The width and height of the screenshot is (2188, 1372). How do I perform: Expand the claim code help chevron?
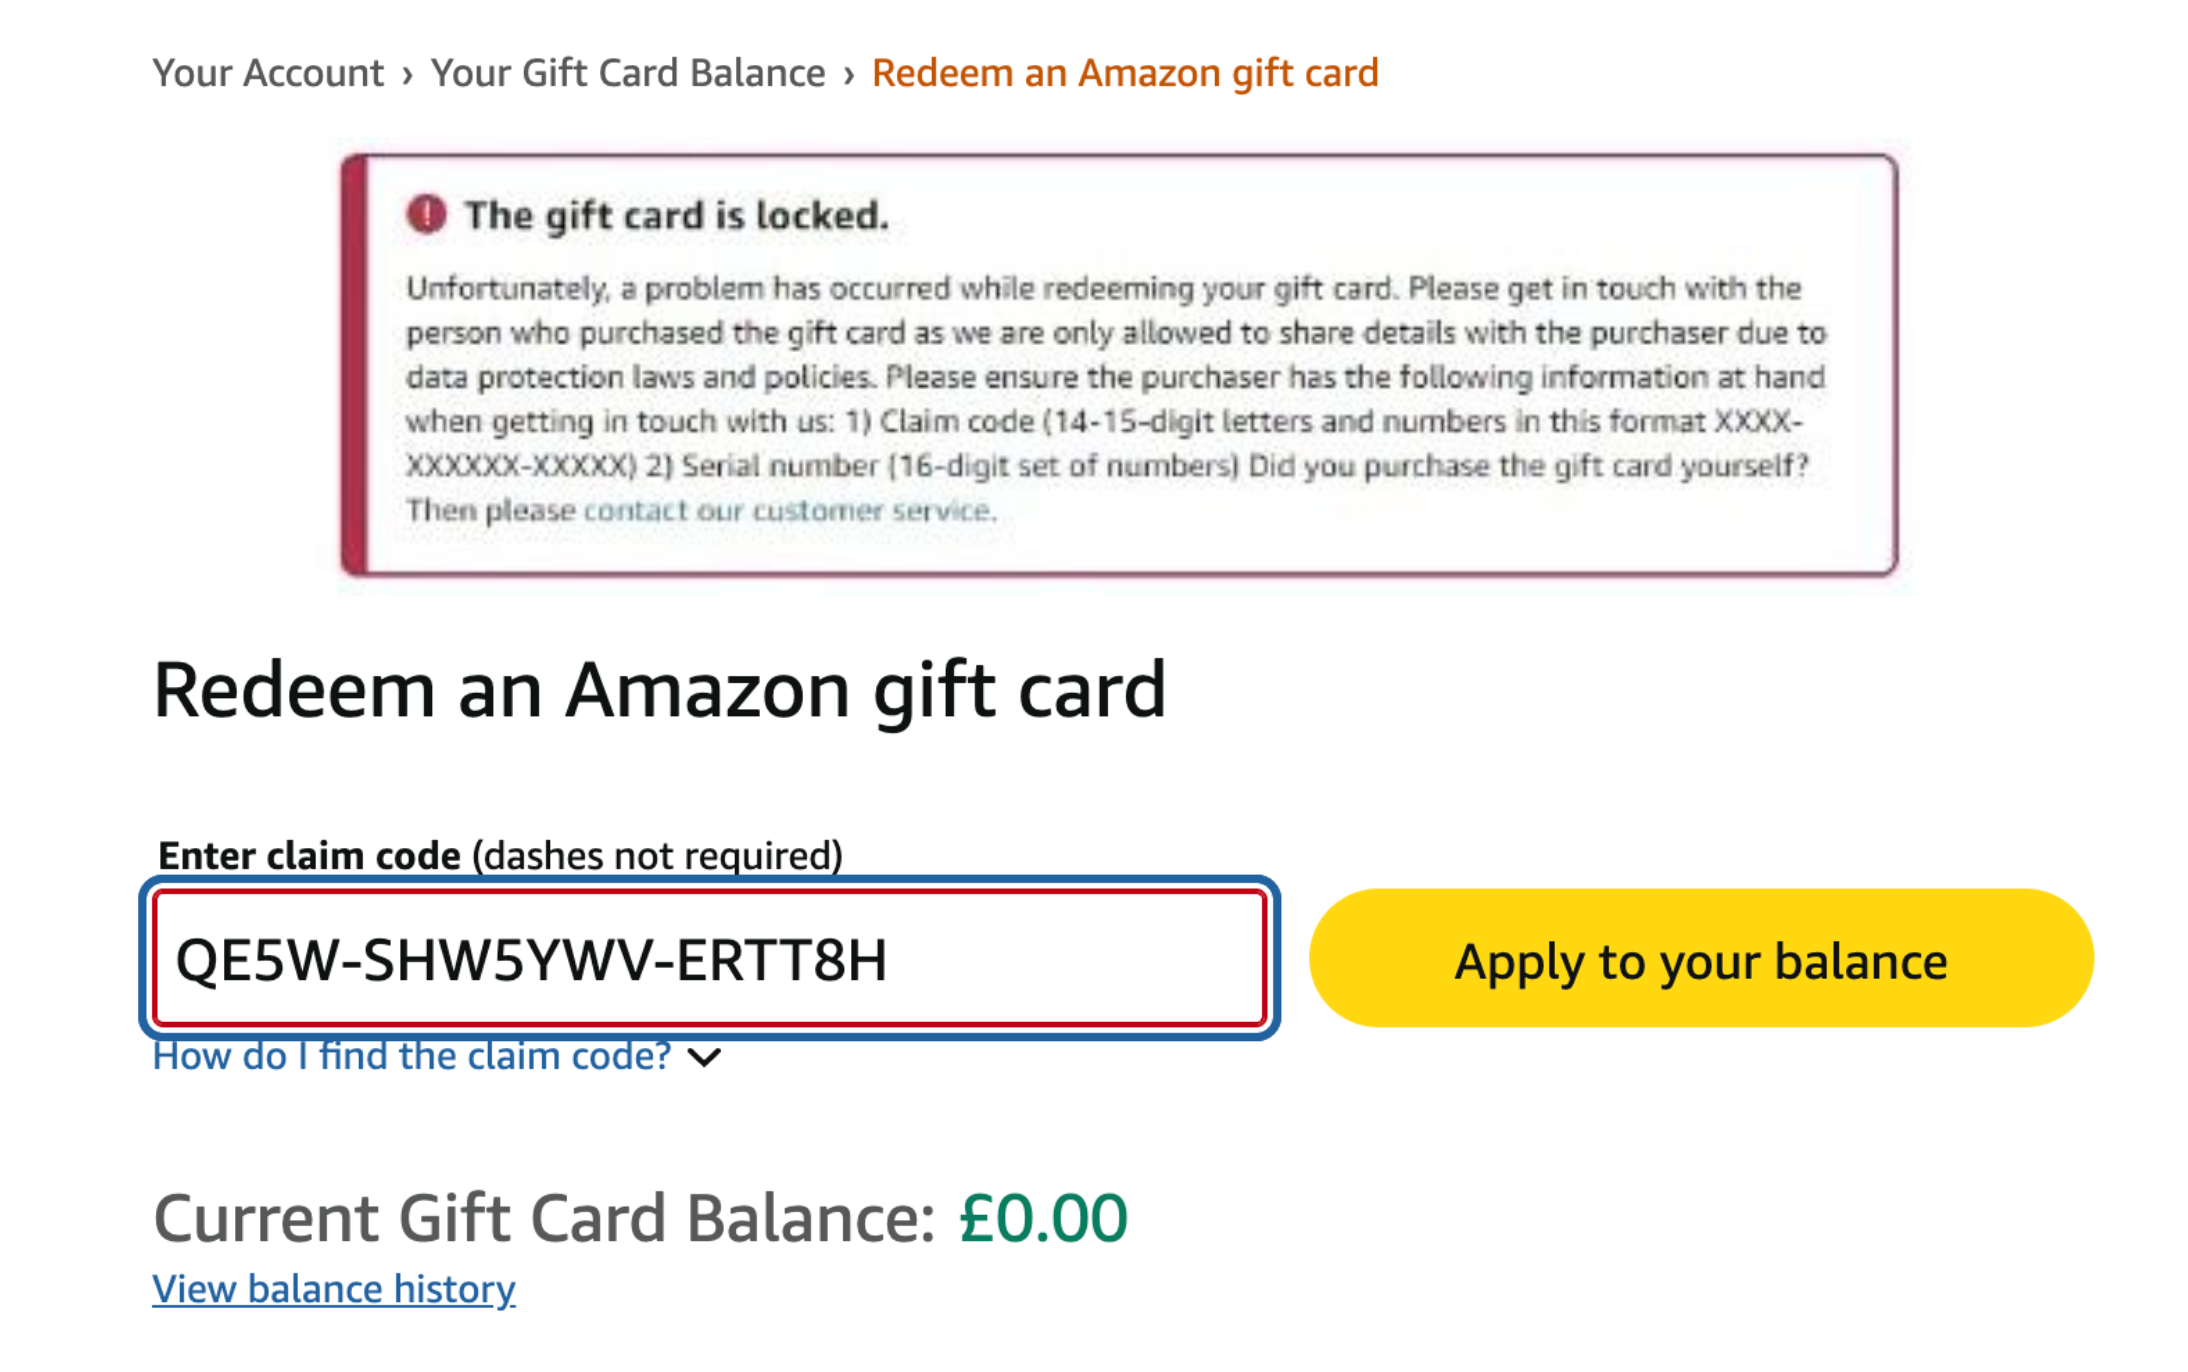pyautogui.click(x=705, y=1058)
